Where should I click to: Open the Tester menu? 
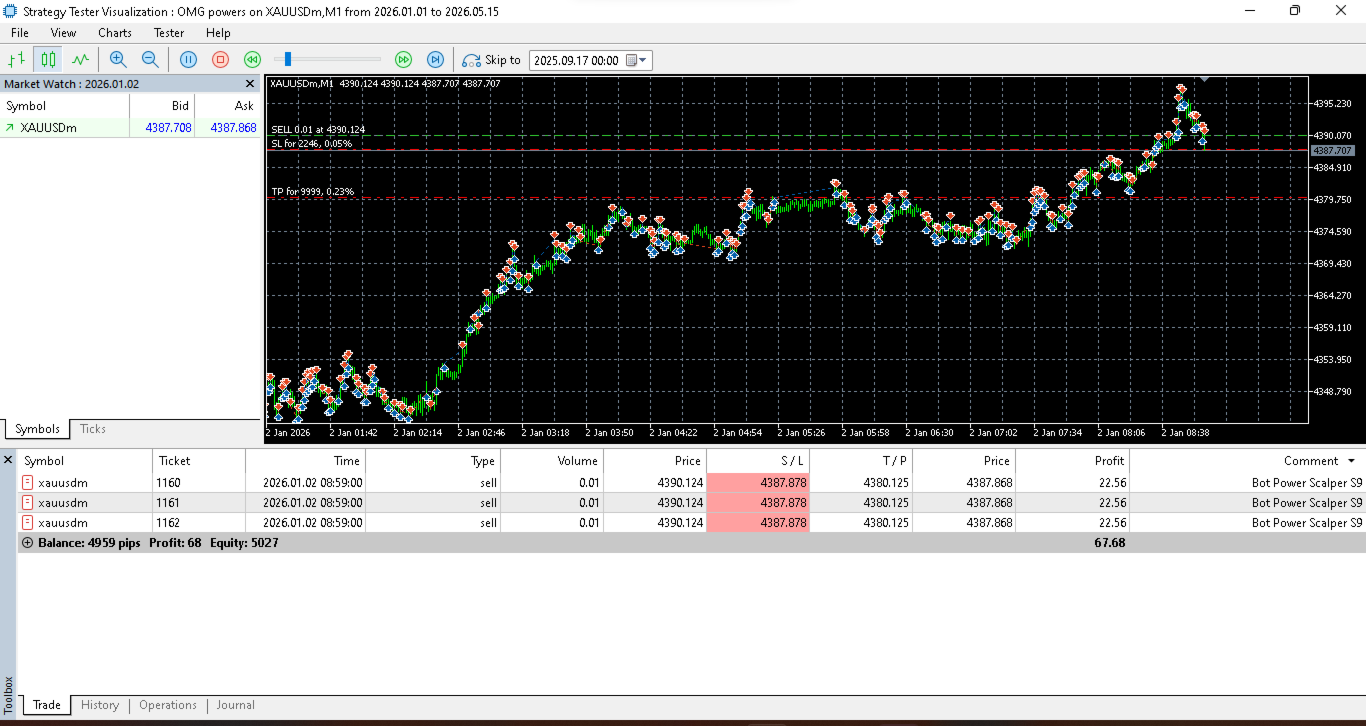tap(169, 33)
